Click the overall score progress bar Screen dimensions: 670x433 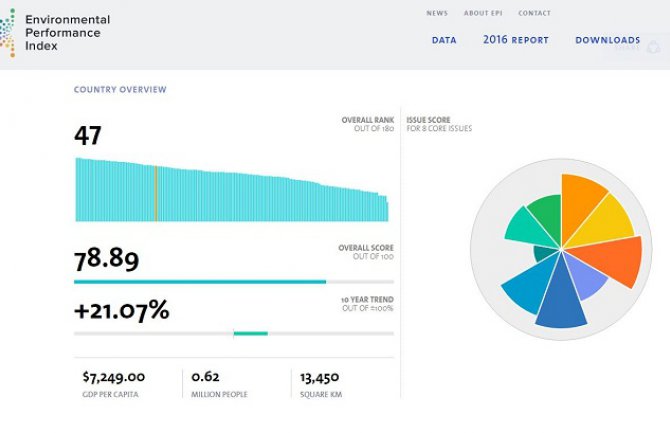point(200,282)
